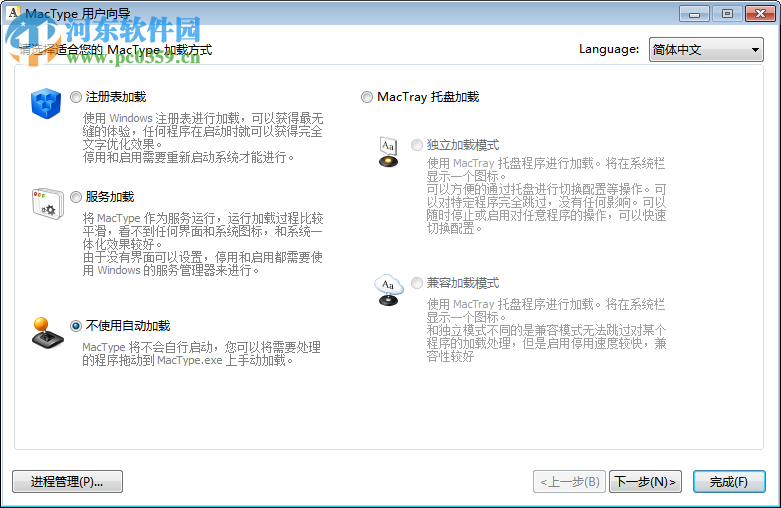Click the 兼容加载模式 description paragraph
781x508 pixels.
click(x=546, y=330)
